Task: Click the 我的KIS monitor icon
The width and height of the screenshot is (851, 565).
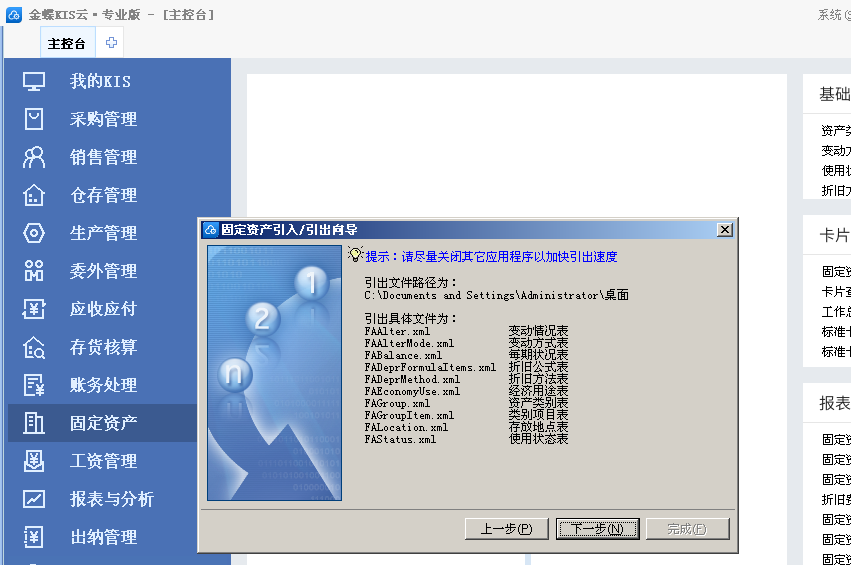Action: [x=34, y=81]
